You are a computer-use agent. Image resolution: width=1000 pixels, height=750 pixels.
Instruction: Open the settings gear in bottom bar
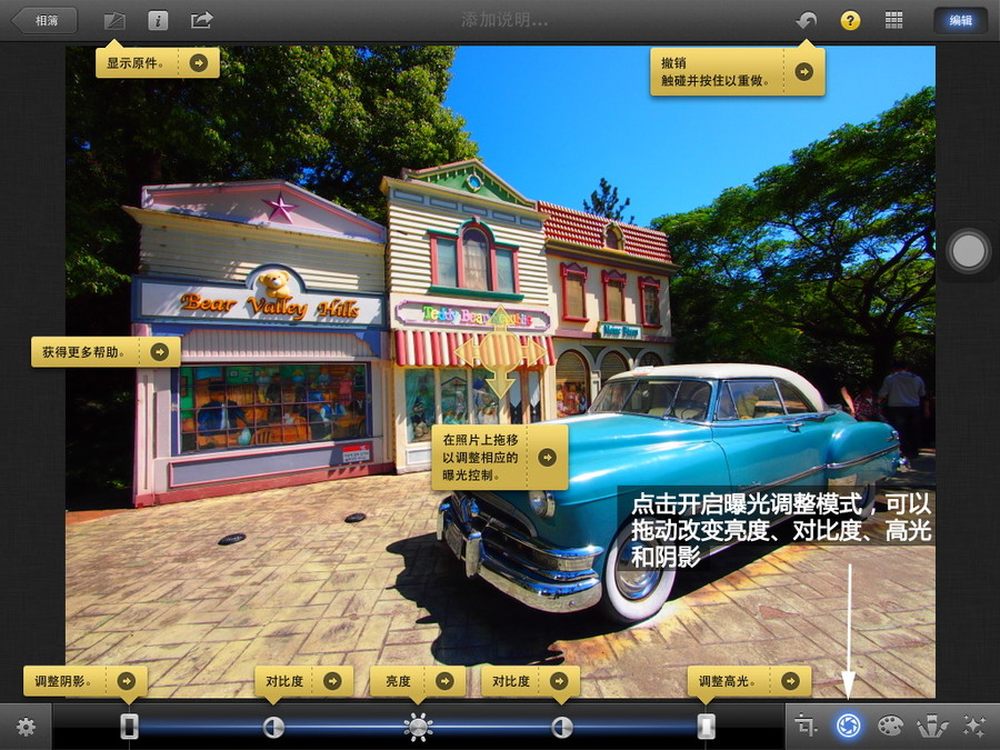pyautogui.click(x=26, y=727)
